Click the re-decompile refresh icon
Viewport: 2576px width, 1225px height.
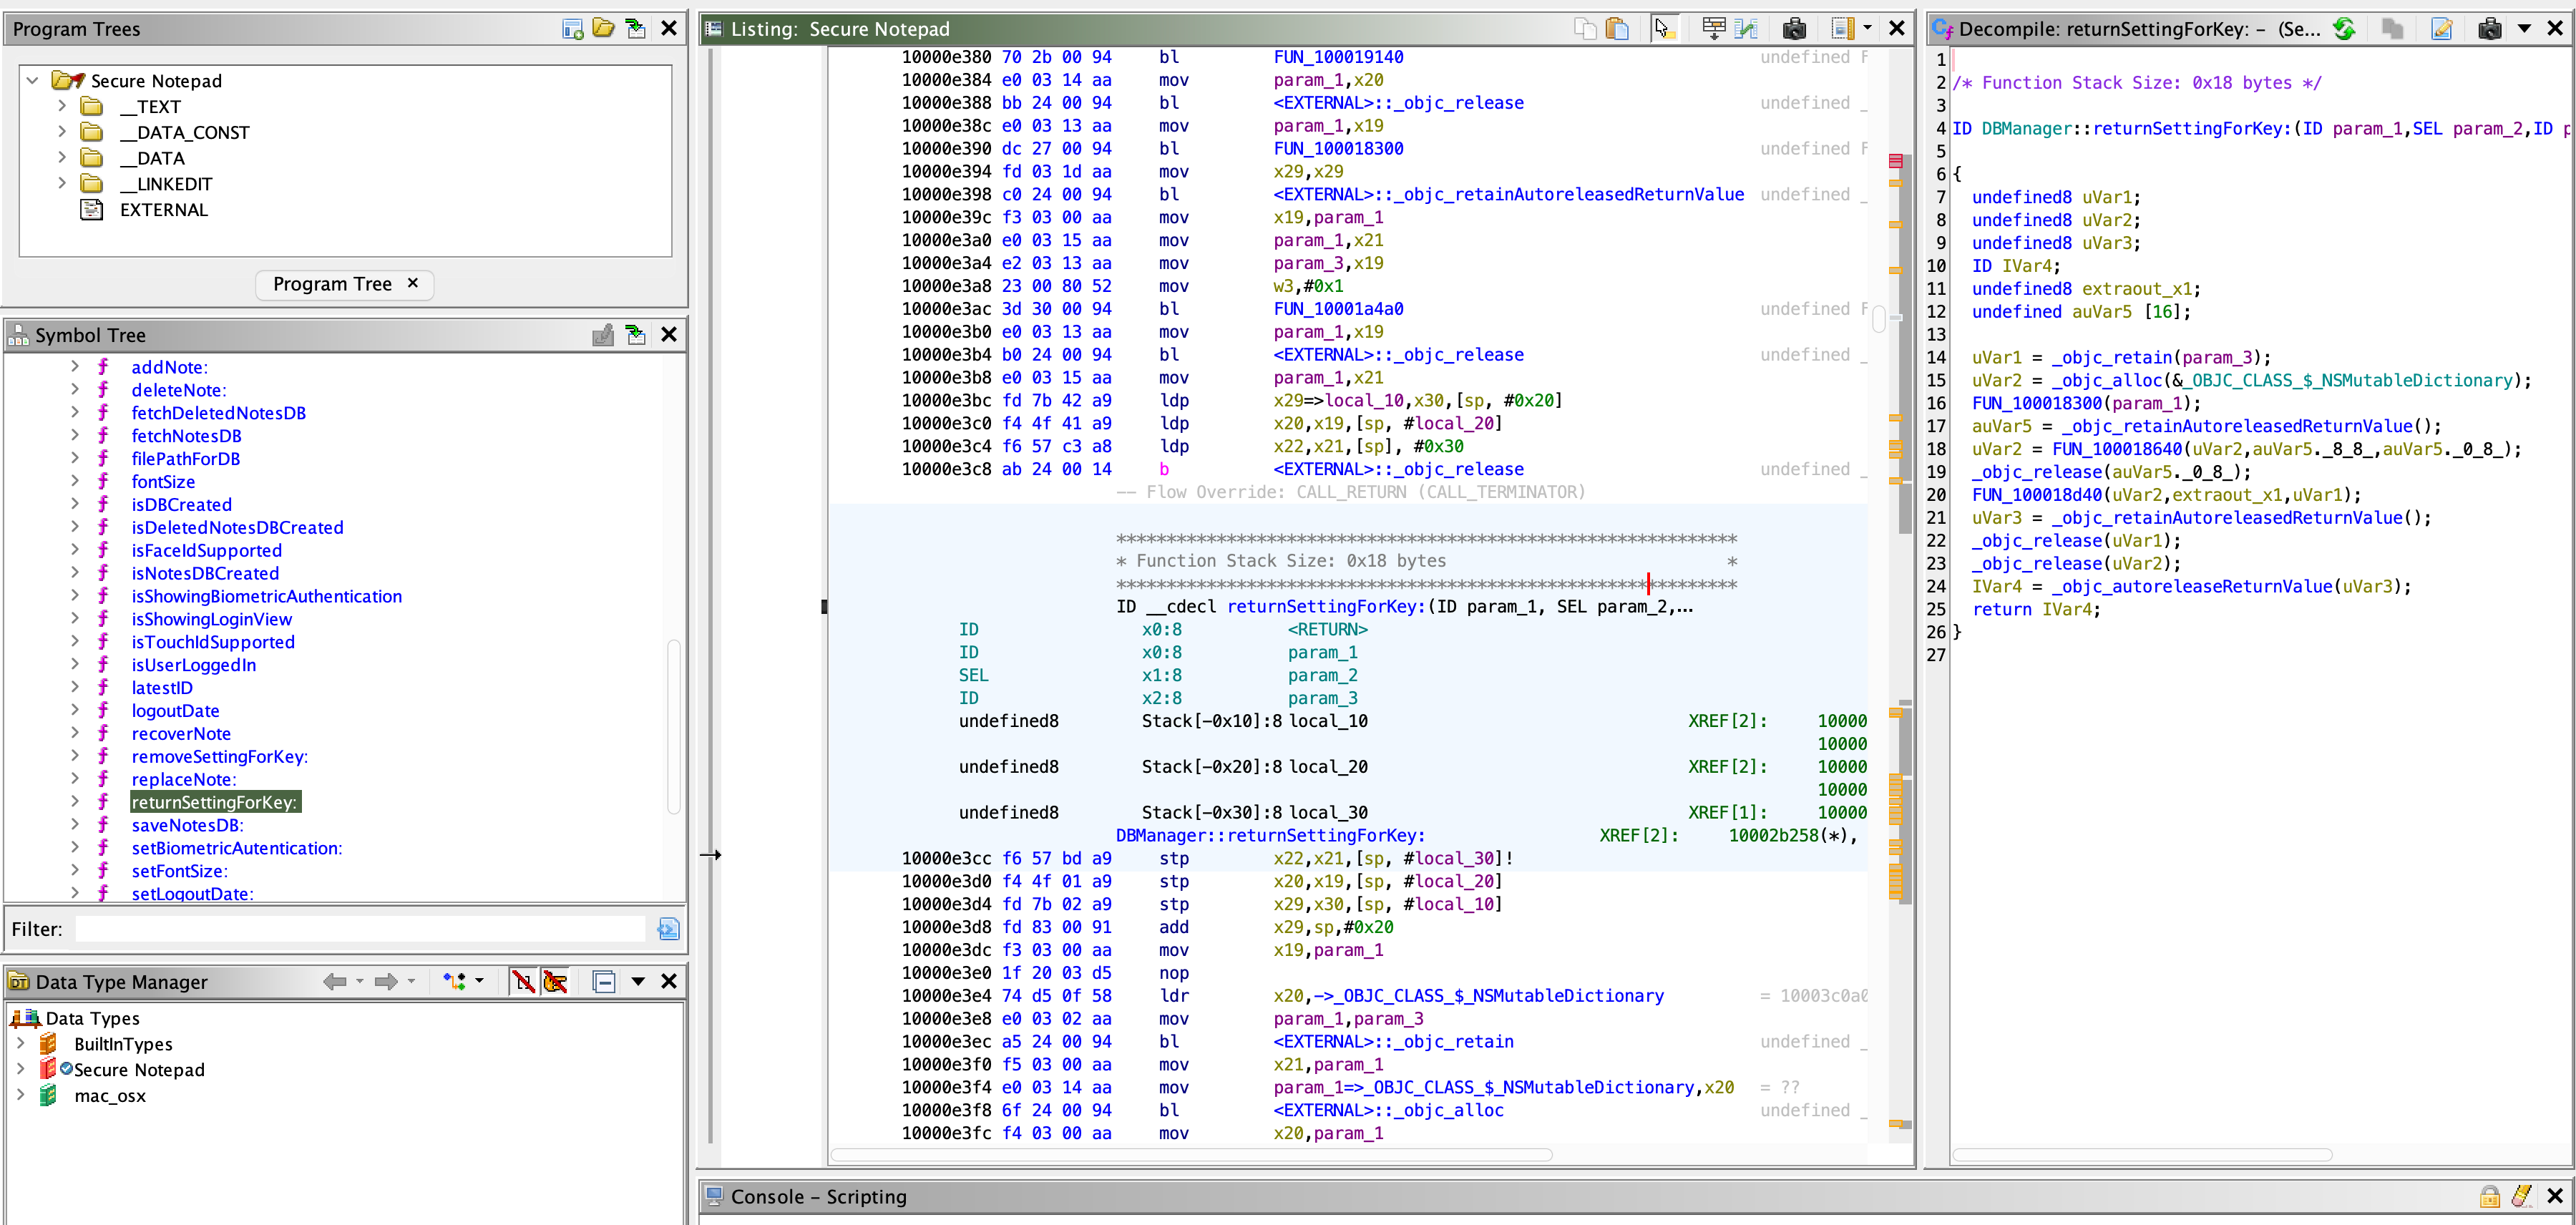point(2344,29)
